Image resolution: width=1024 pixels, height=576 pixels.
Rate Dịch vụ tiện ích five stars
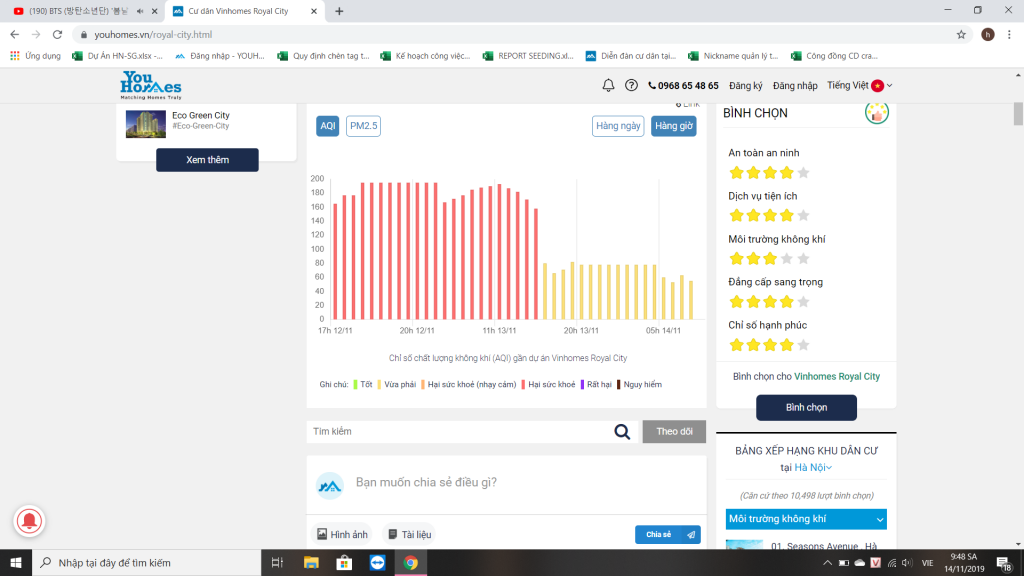(x=803, y=216)
